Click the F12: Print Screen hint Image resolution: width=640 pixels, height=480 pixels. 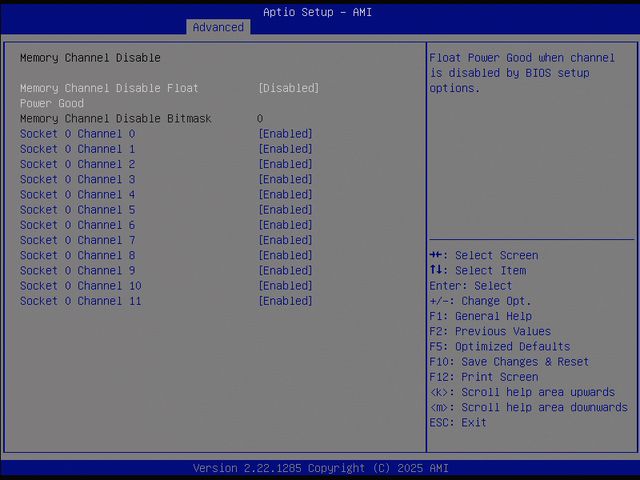pyautogui.click(x=484, y=377)
